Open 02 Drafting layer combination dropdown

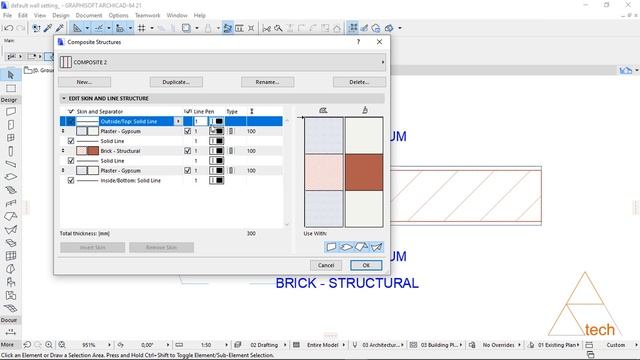pos(284,345)
